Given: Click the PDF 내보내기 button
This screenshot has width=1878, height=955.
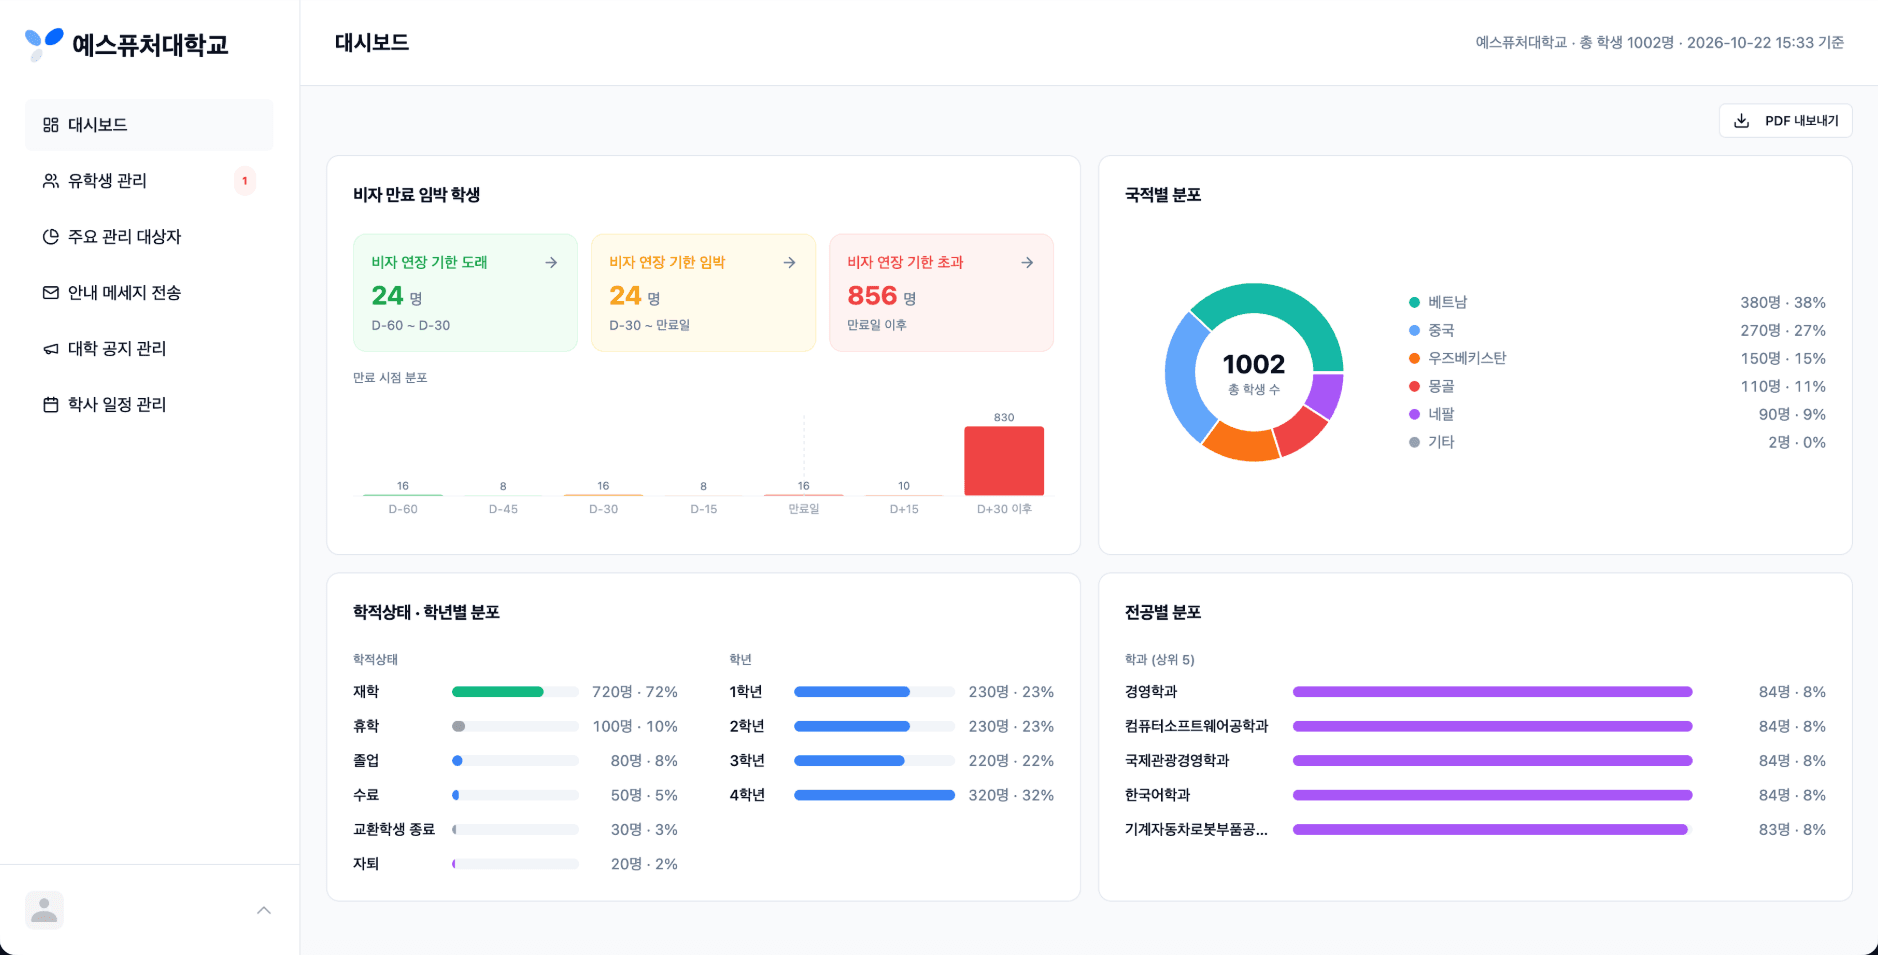Looking at the screenshot, I should click(x=1786, y=121).
